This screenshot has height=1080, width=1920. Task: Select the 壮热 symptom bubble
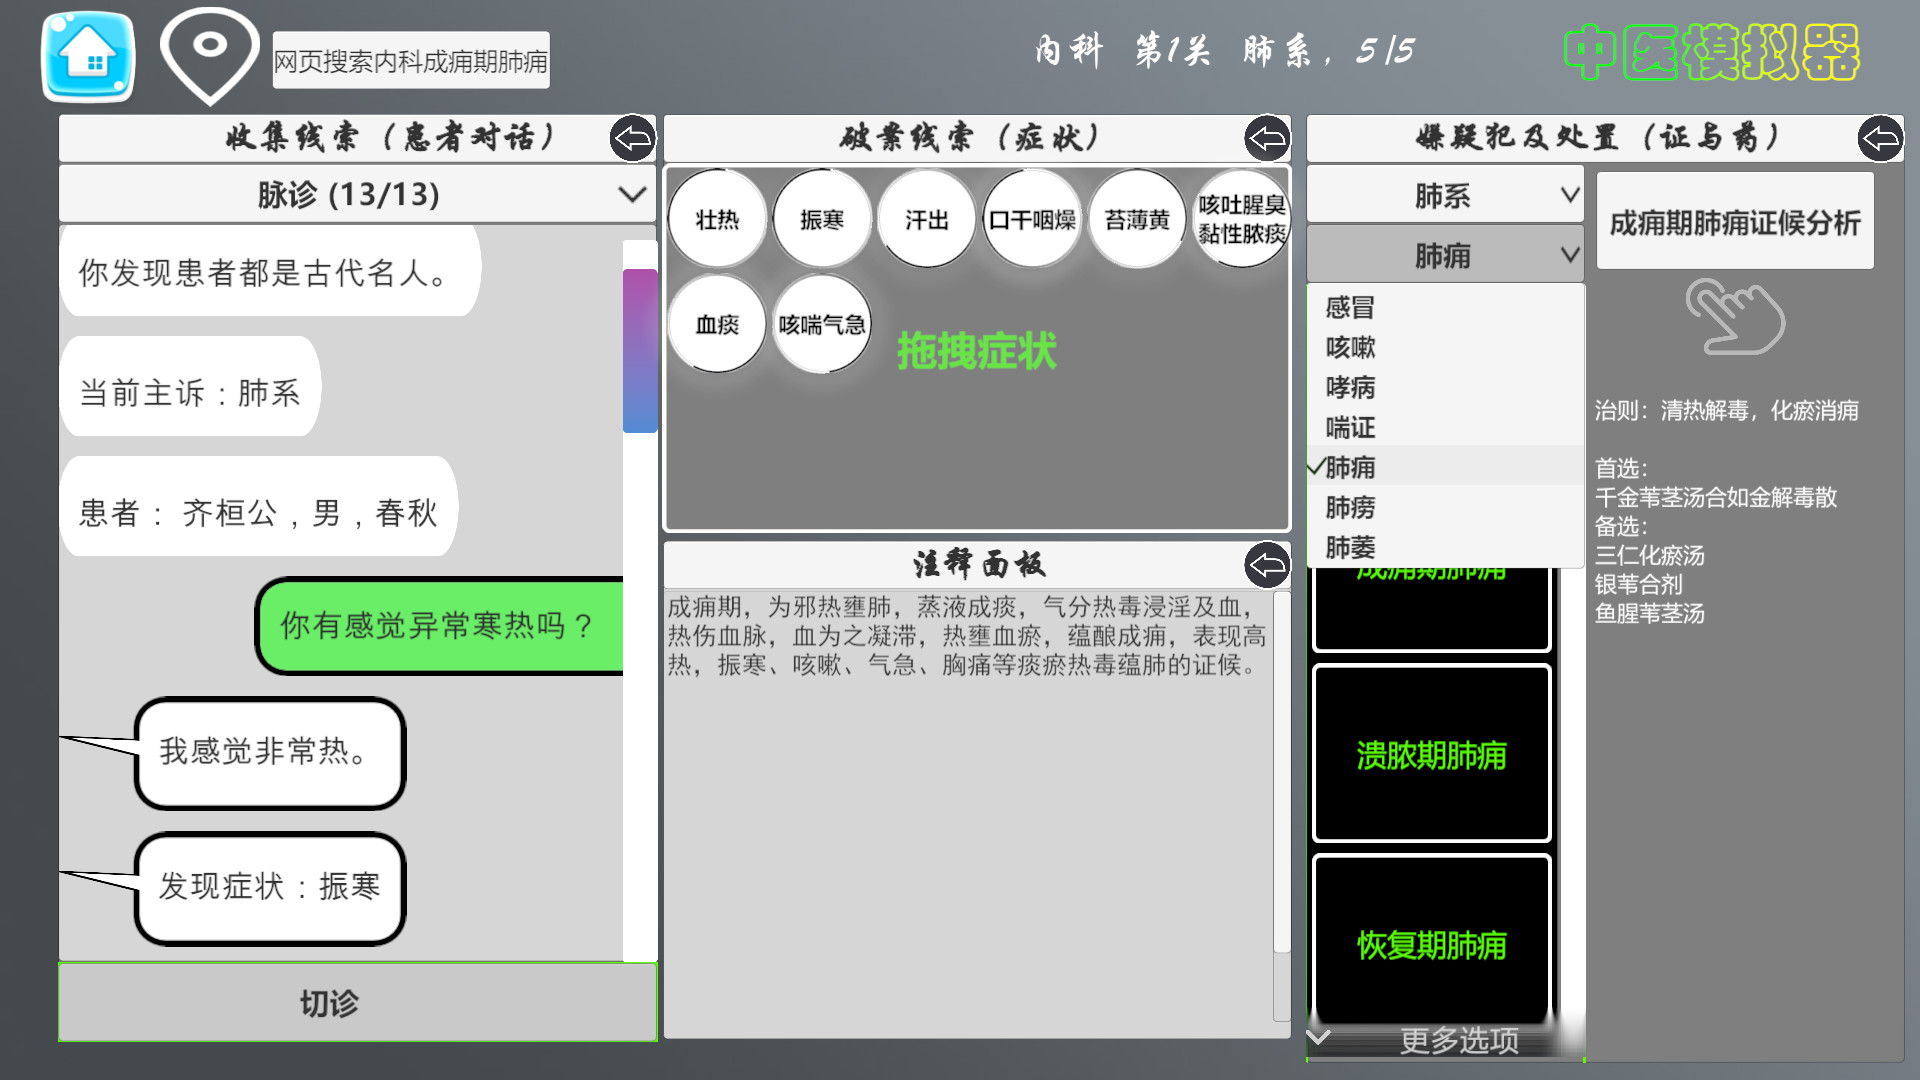pyautogui.click(x=717, y=219)
